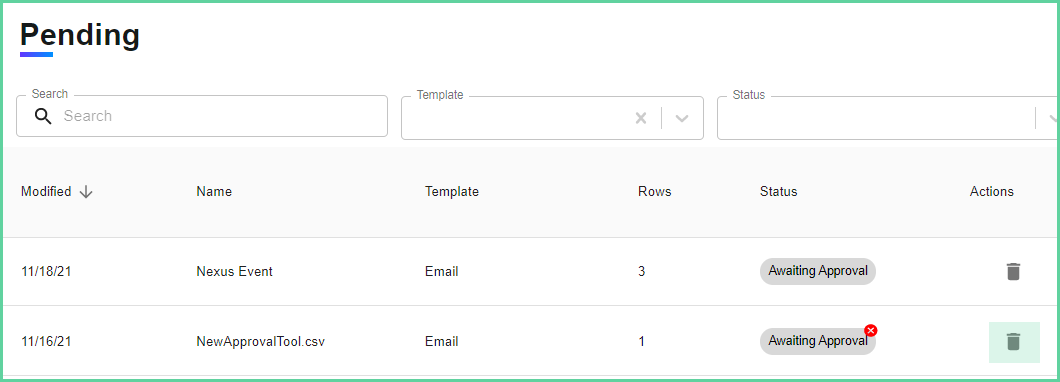Toggle sort direction arrow beside Modified

[86, 192]
